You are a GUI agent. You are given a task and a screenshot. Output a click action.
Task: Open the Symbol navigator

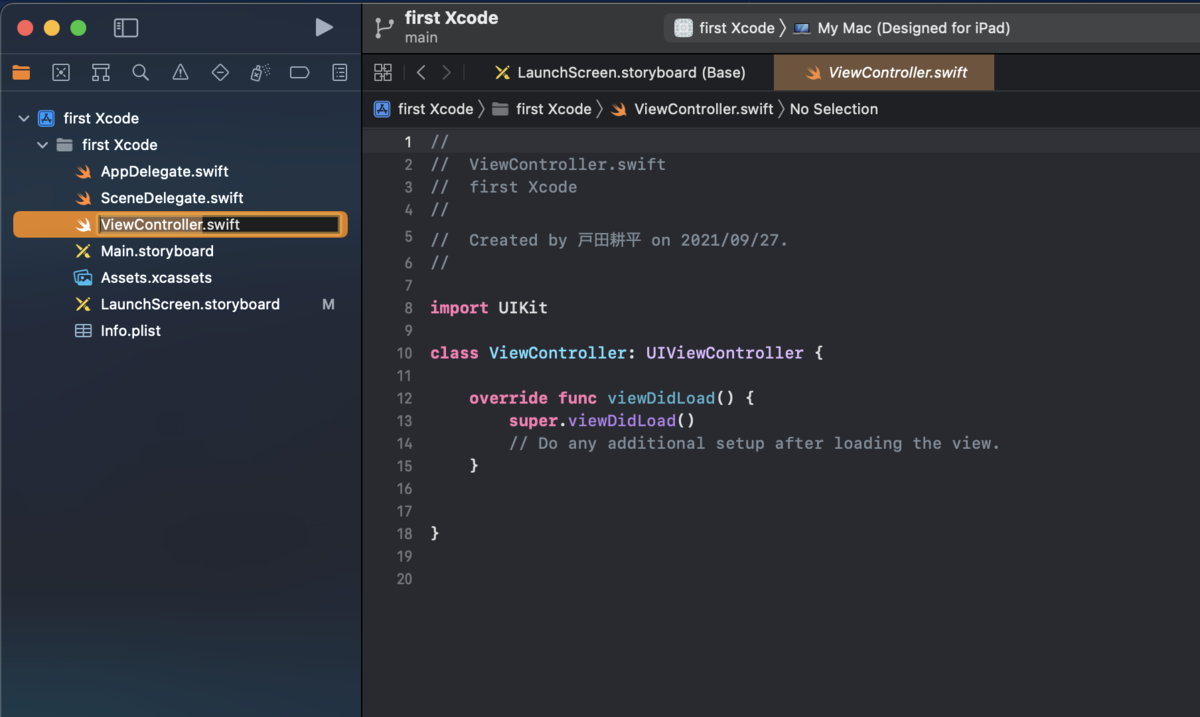click(x=101, y=72)
